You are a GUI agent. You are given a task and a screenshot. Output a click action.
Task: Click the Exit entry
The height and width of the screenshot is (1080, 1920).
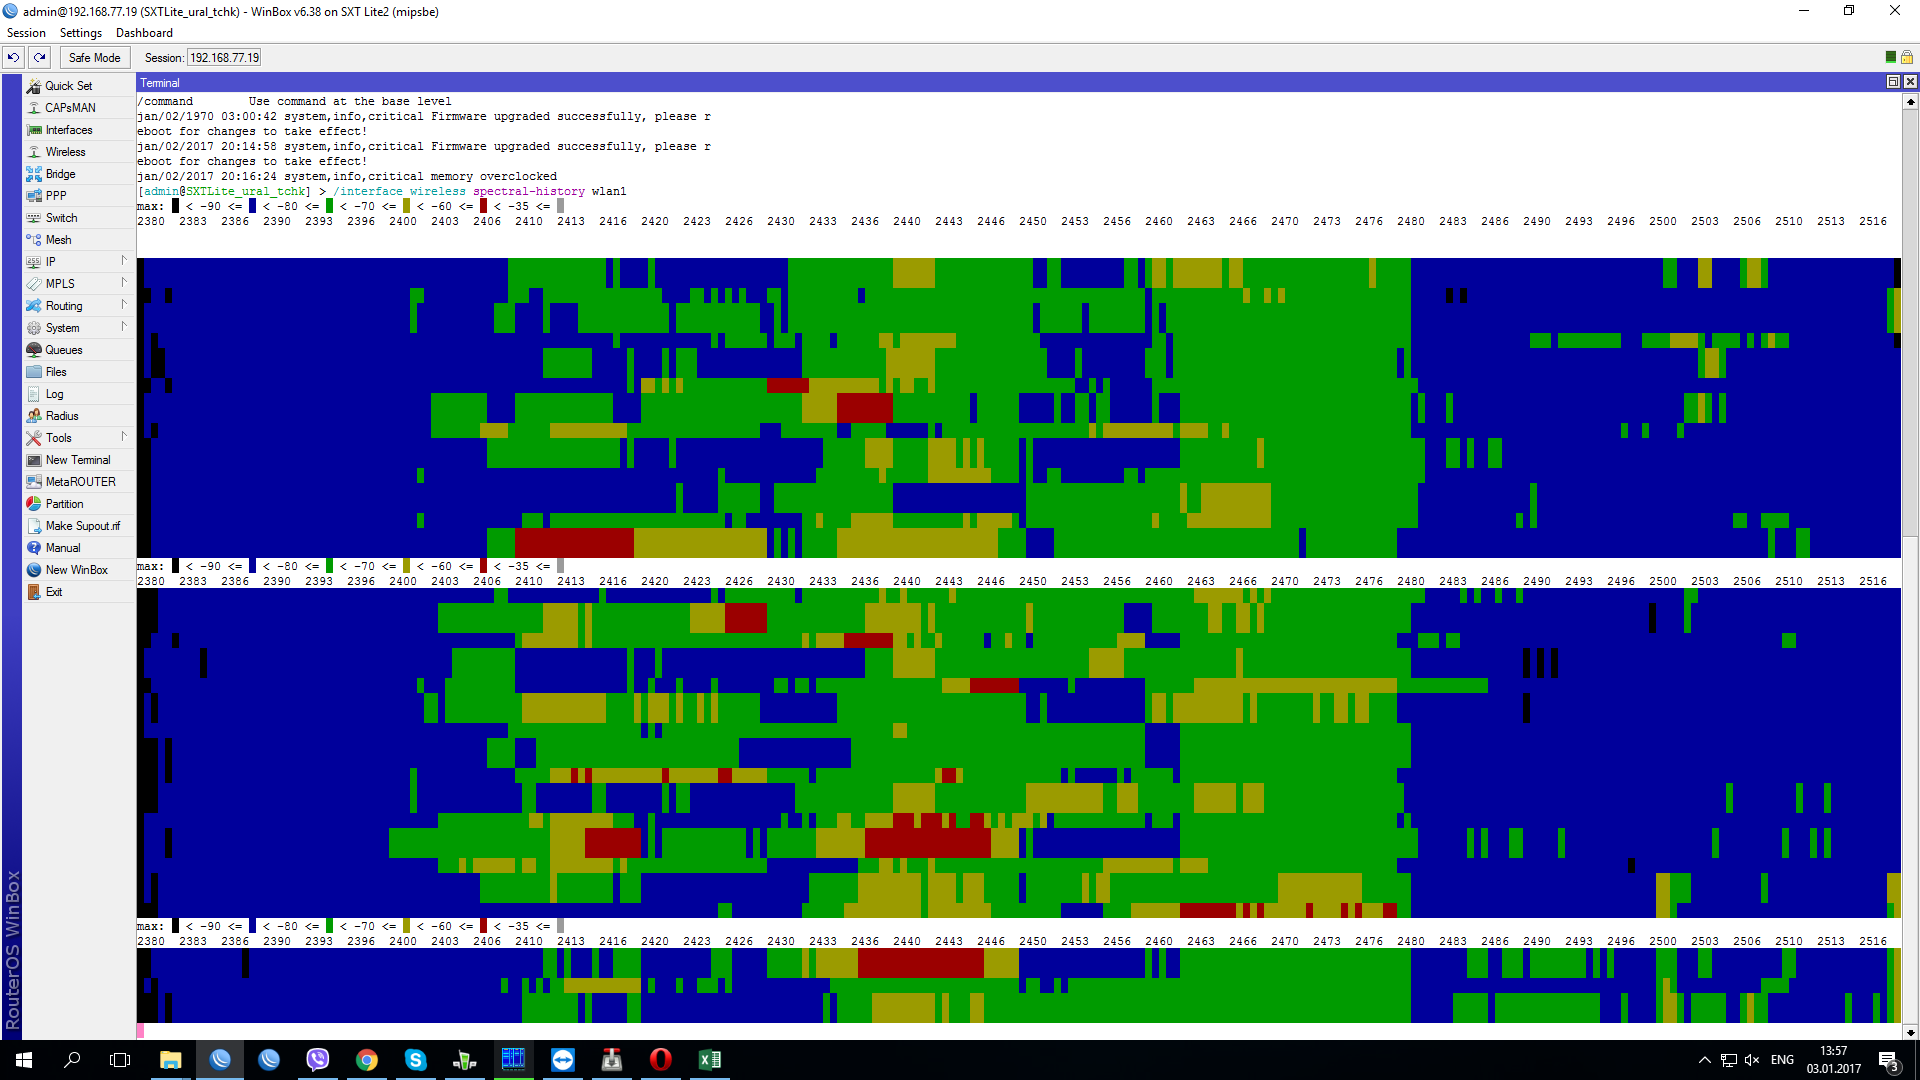coord(54,592)
